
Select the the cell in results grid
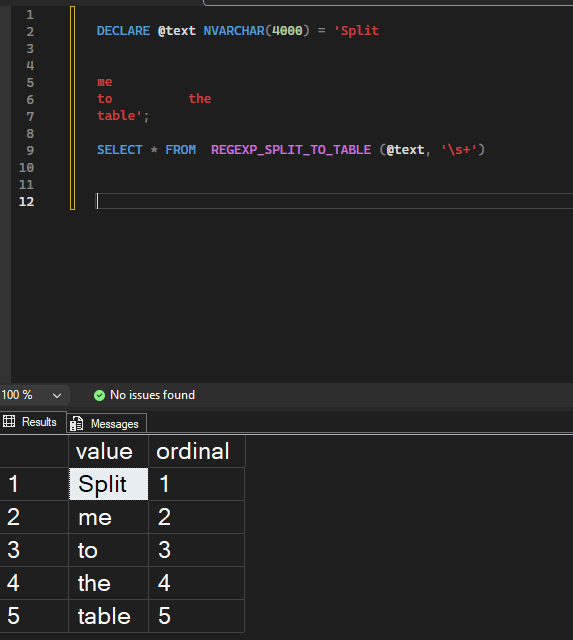[x=109, y=583]
